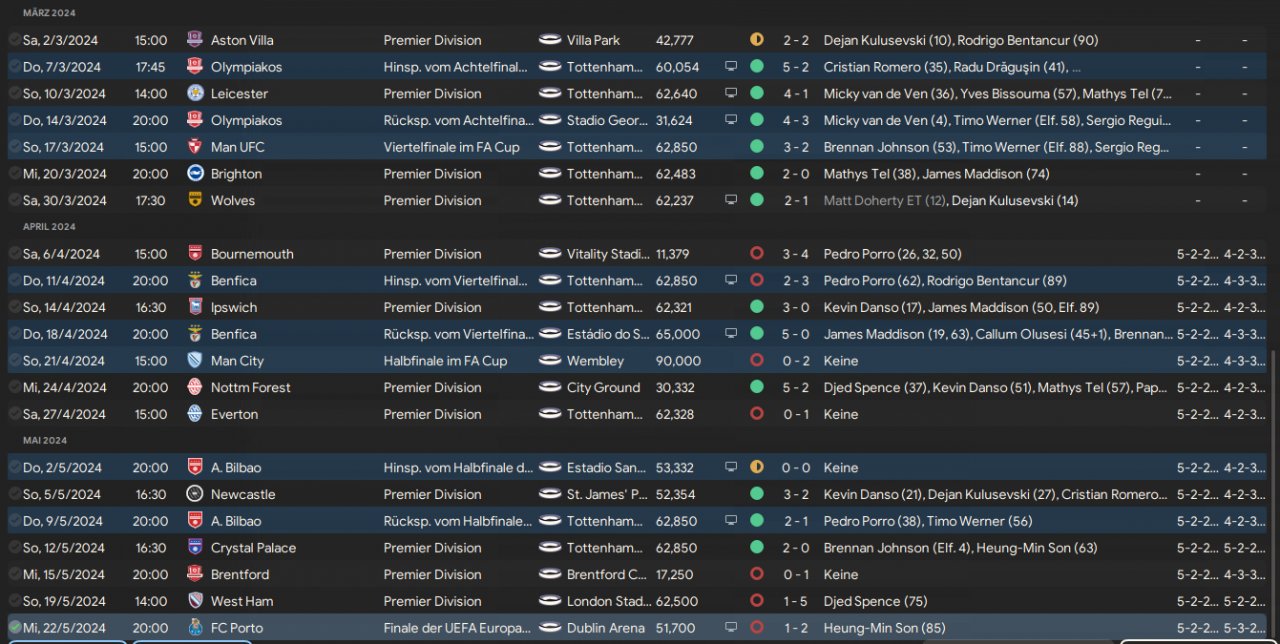
Task: Click the stadium icon beside Villa Park
Action: pyautogui.click(x=549, y=40)
